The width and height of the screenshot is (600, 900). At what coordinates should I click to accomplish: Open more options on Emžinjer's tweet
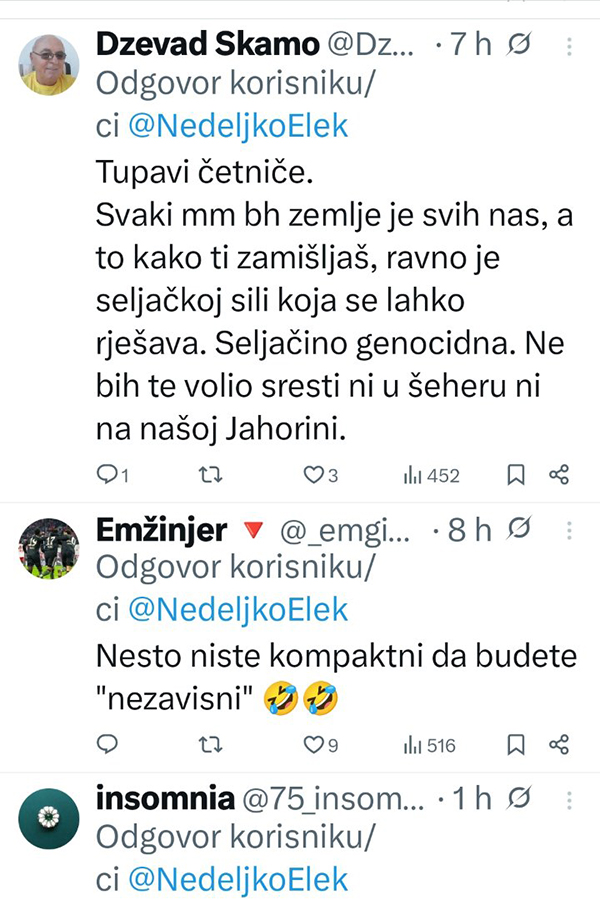(570, 530)
